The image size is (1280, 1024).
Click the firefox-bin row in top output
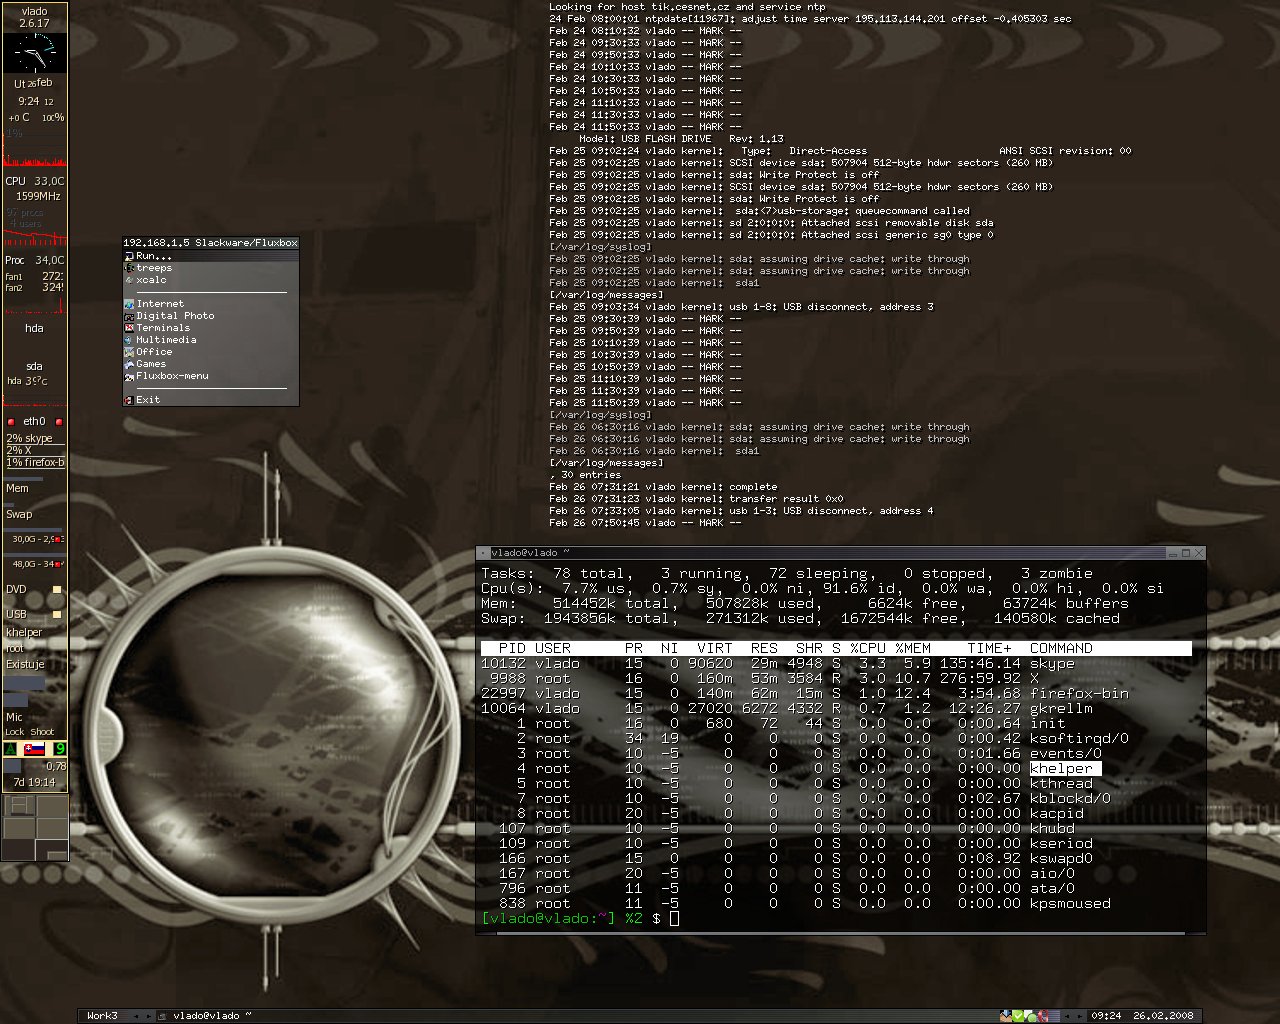(836, 693)
